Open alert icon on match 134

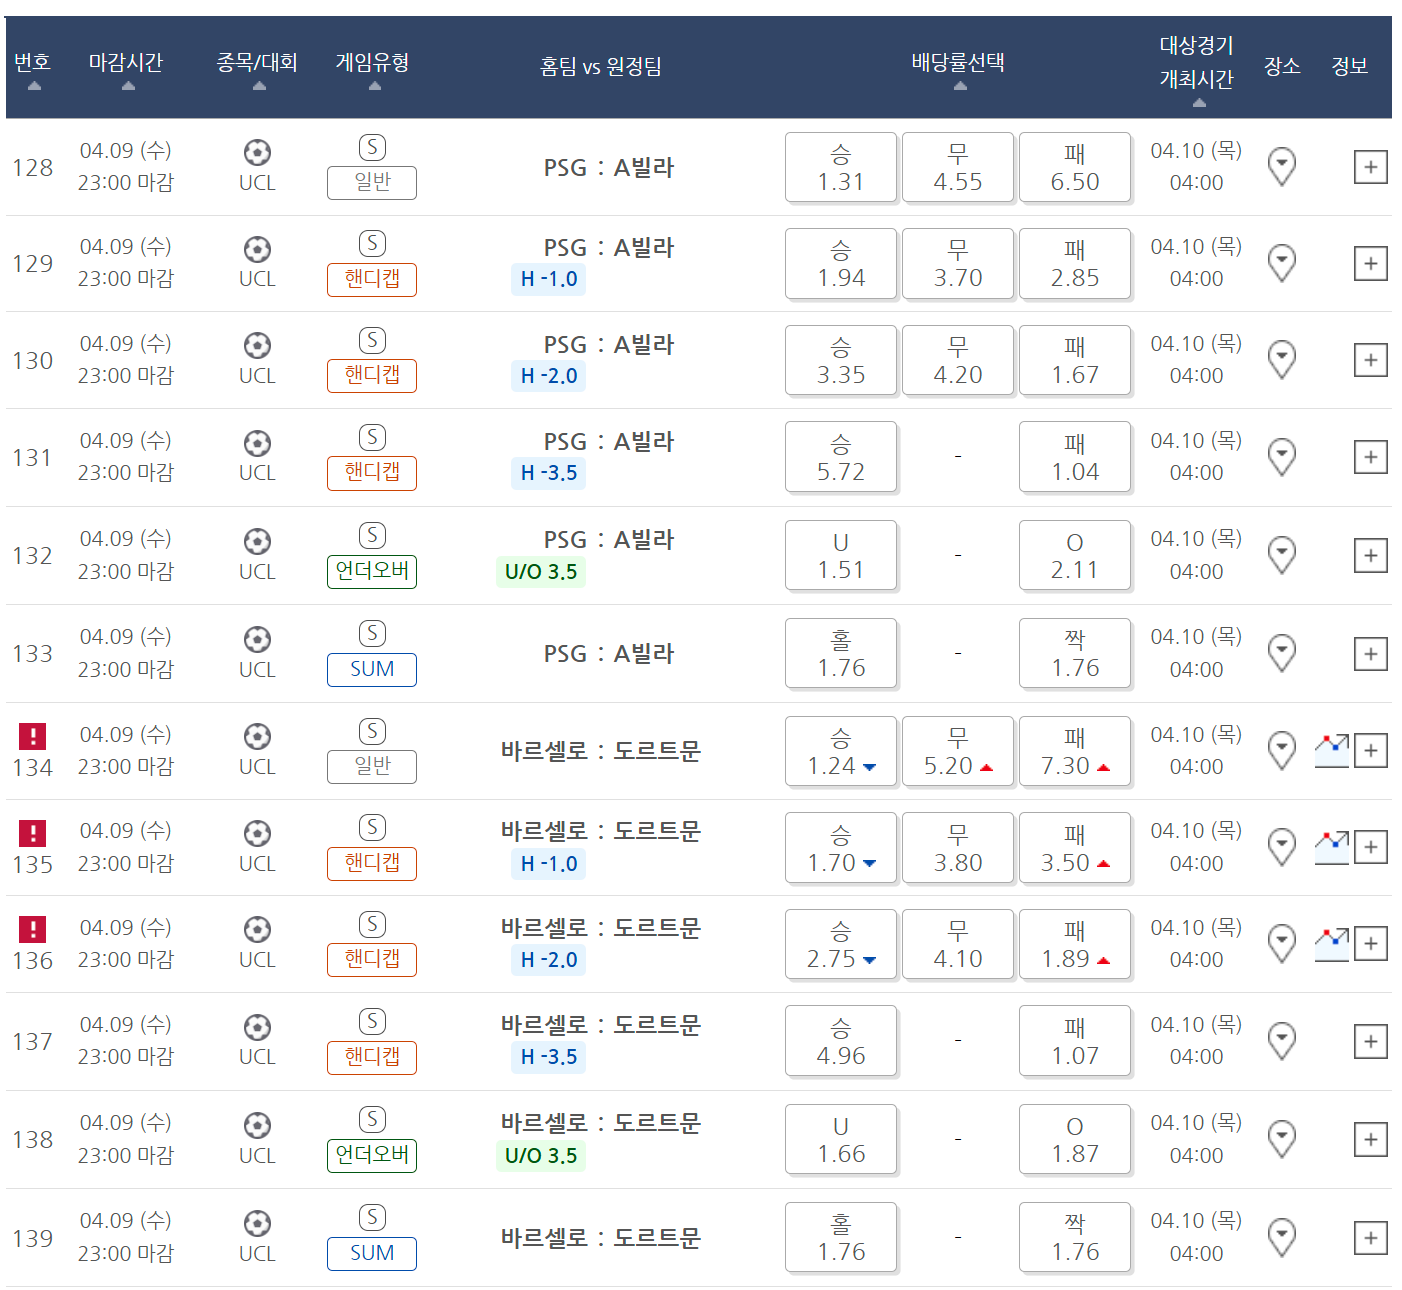33,736
